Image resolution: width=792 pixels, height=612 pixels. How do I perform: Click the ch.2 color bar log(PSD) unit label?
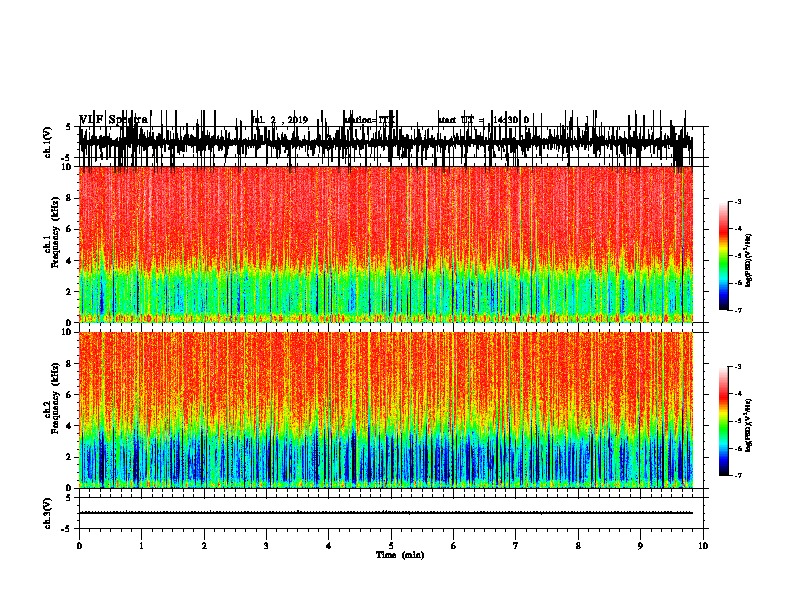pyautogui.click(x=749, y=425)
